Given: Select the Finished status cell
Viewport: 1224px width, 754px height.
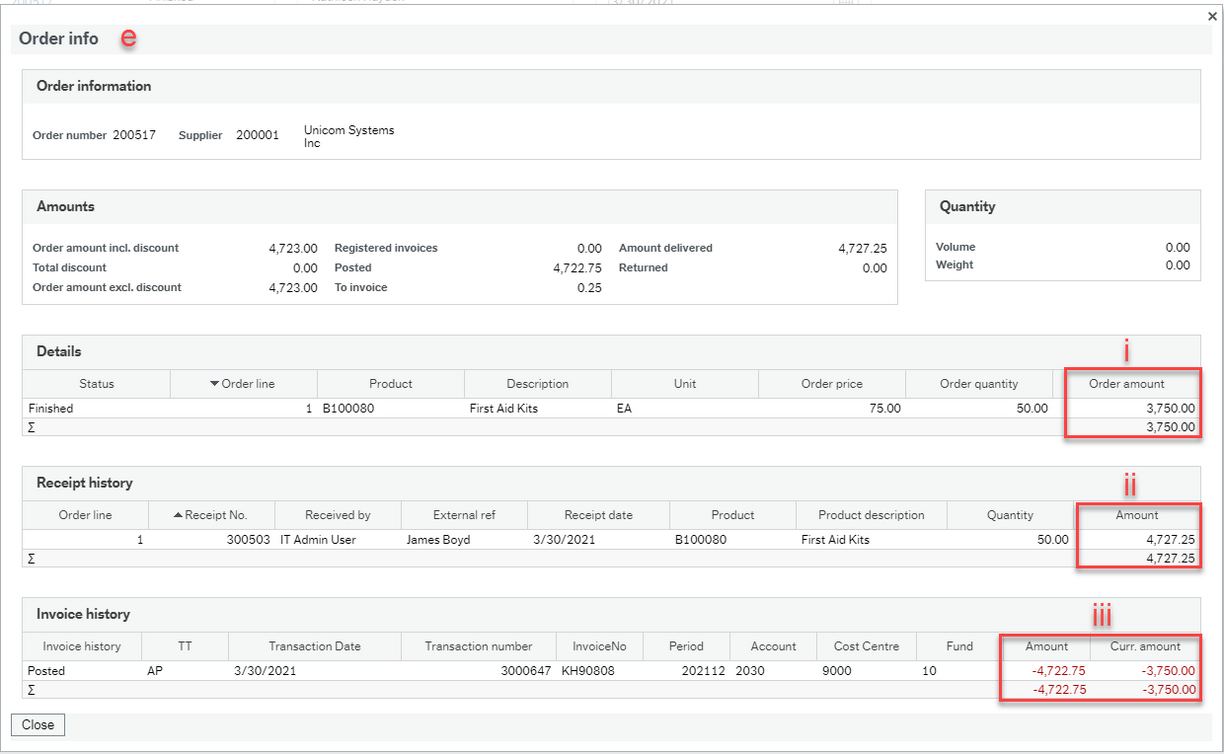Looking at the screenshot, I should coord(49,408).
